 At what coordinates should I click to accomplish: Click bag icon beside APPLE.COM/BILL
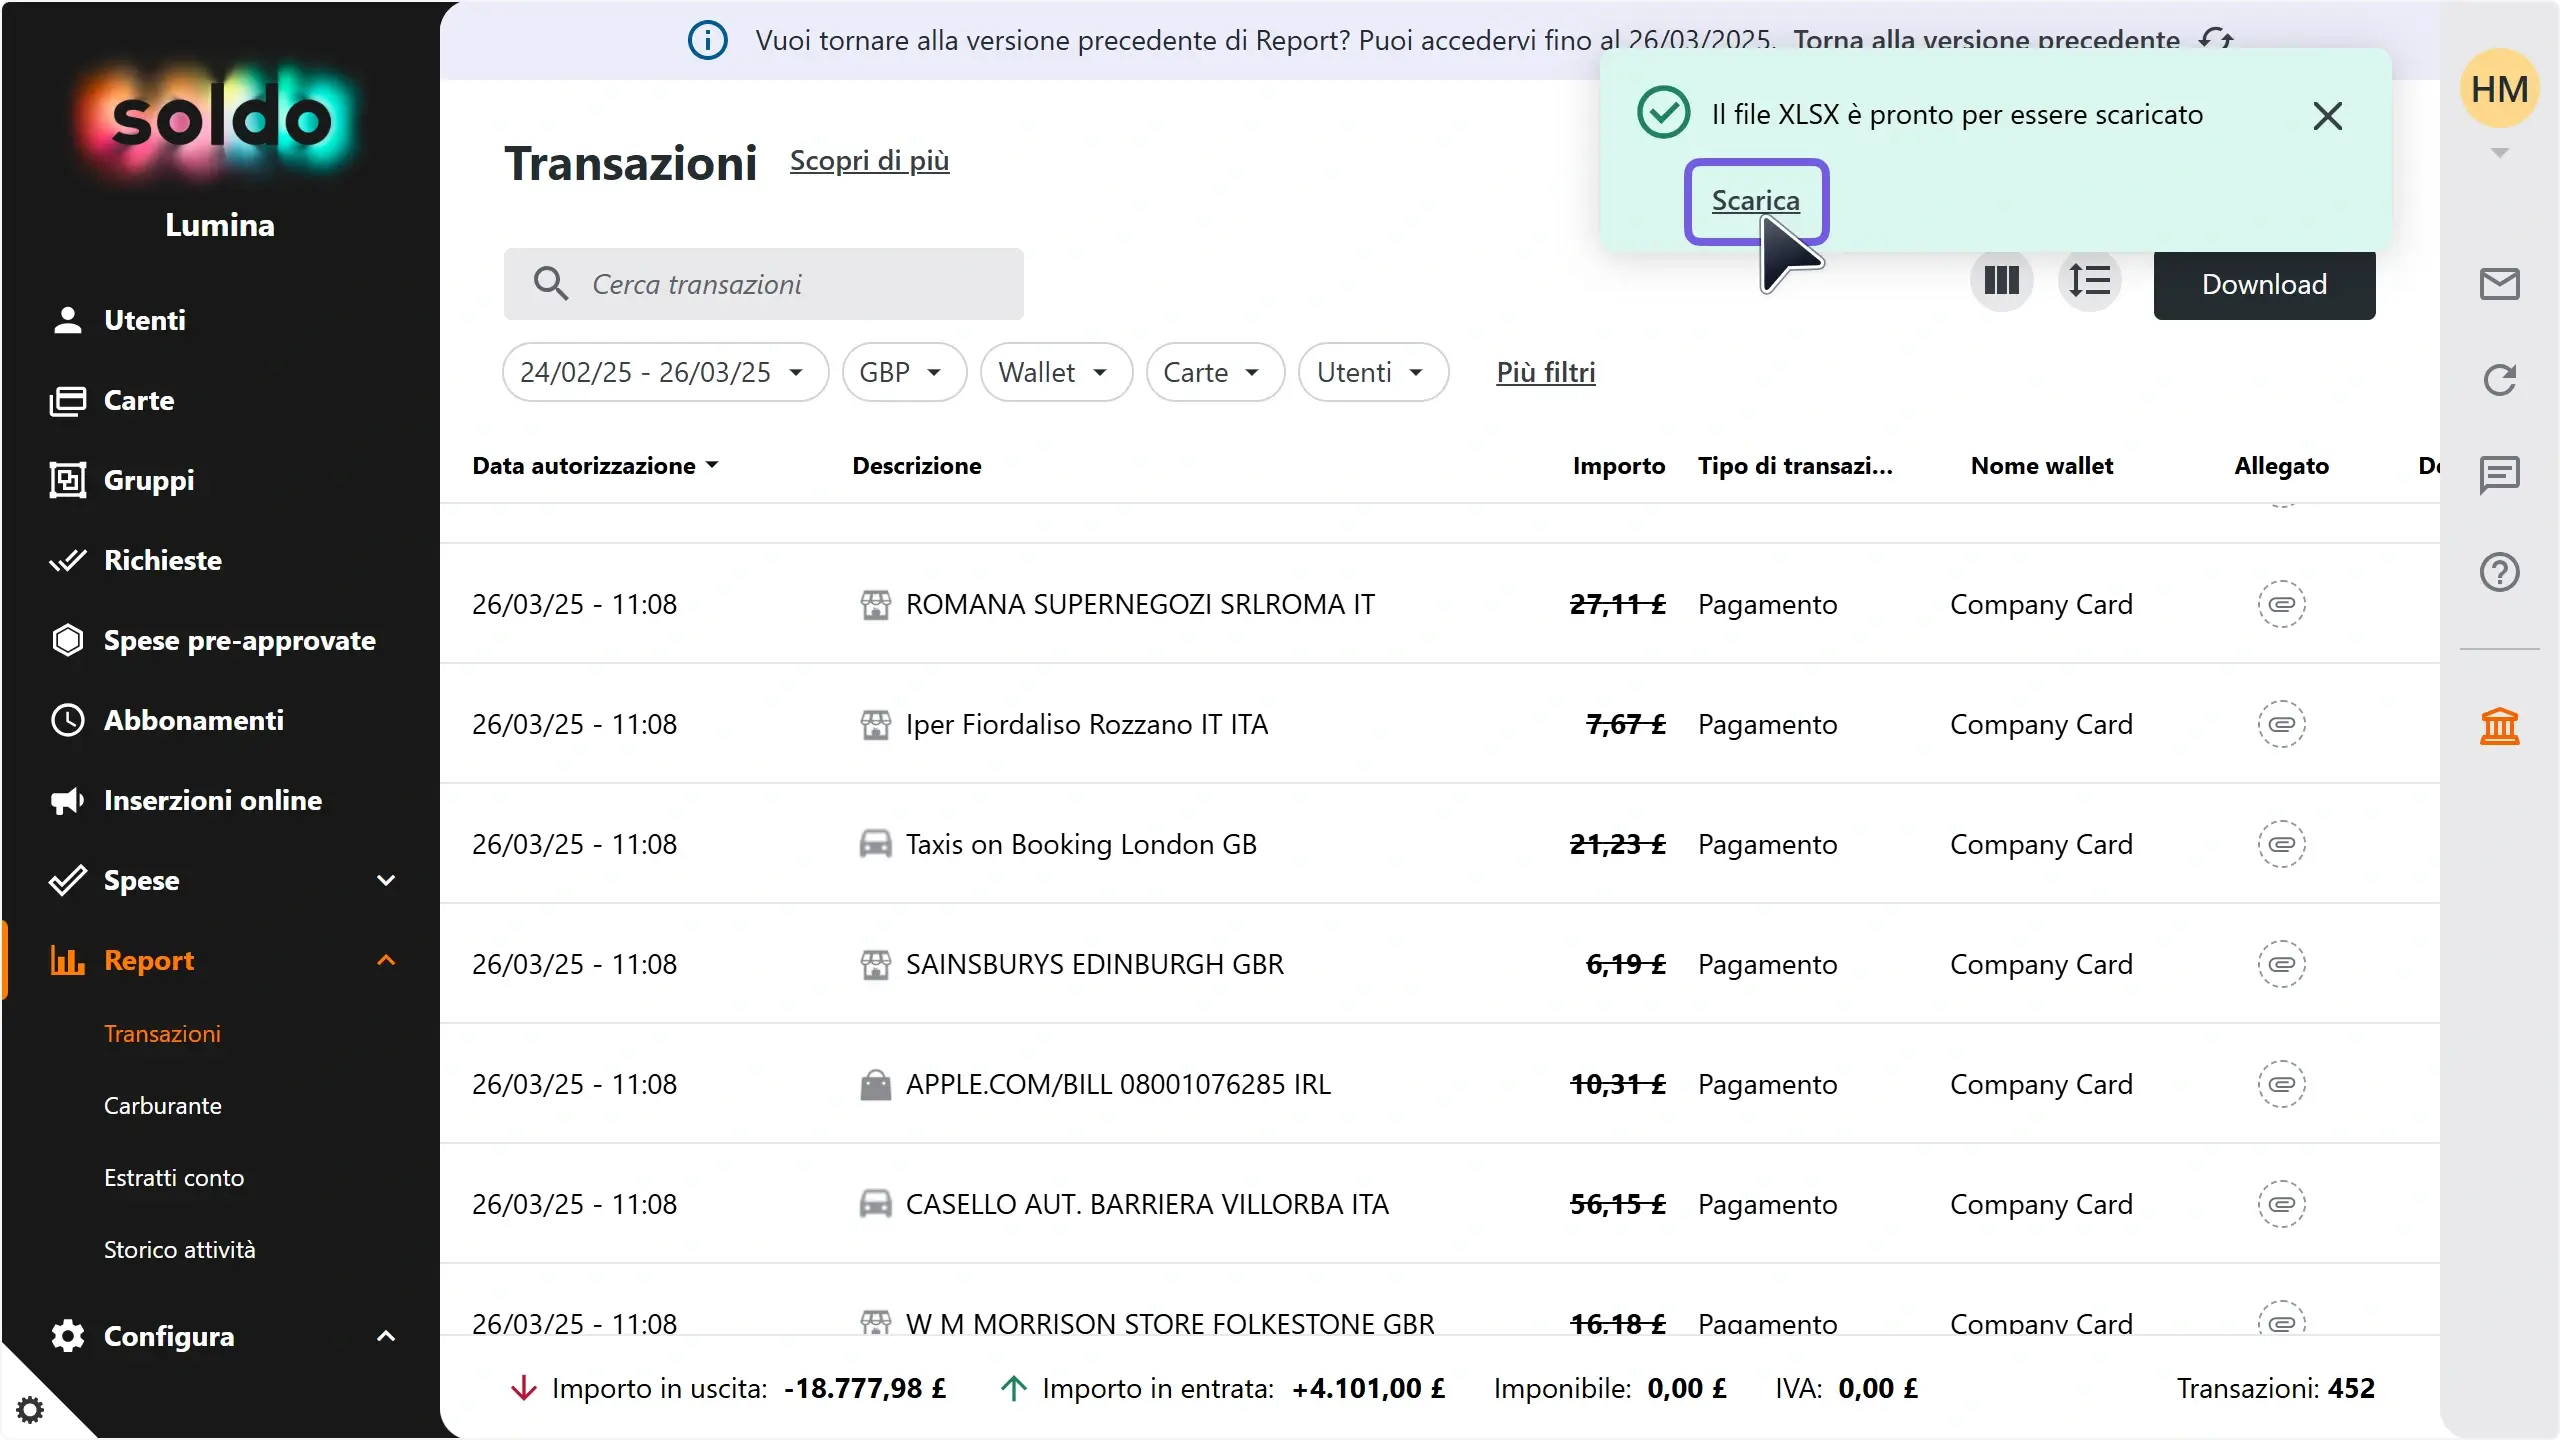875,1084
